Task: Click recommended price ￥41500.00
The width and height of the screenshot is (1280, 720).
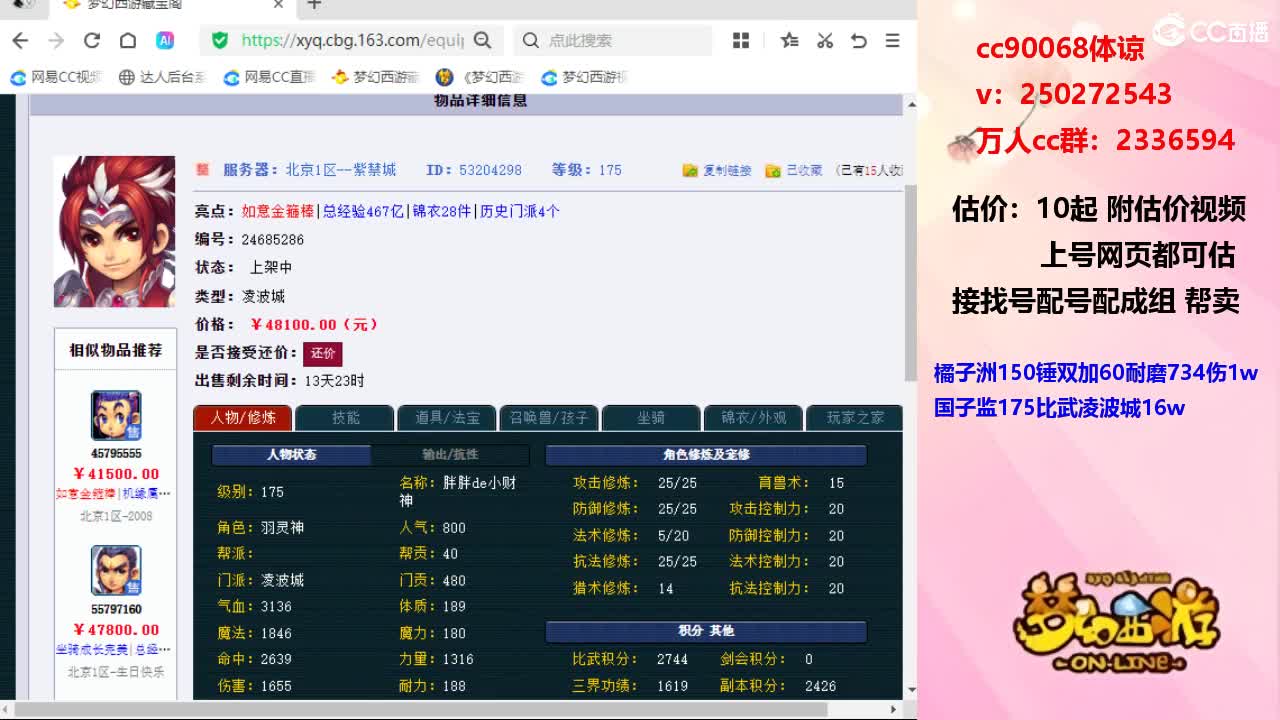Action: 116,474
